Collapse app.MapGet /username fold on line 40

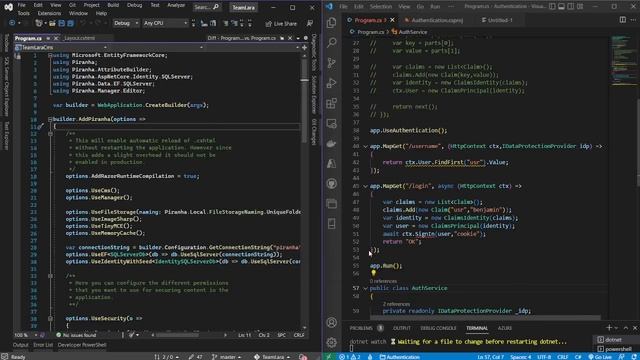365,146
